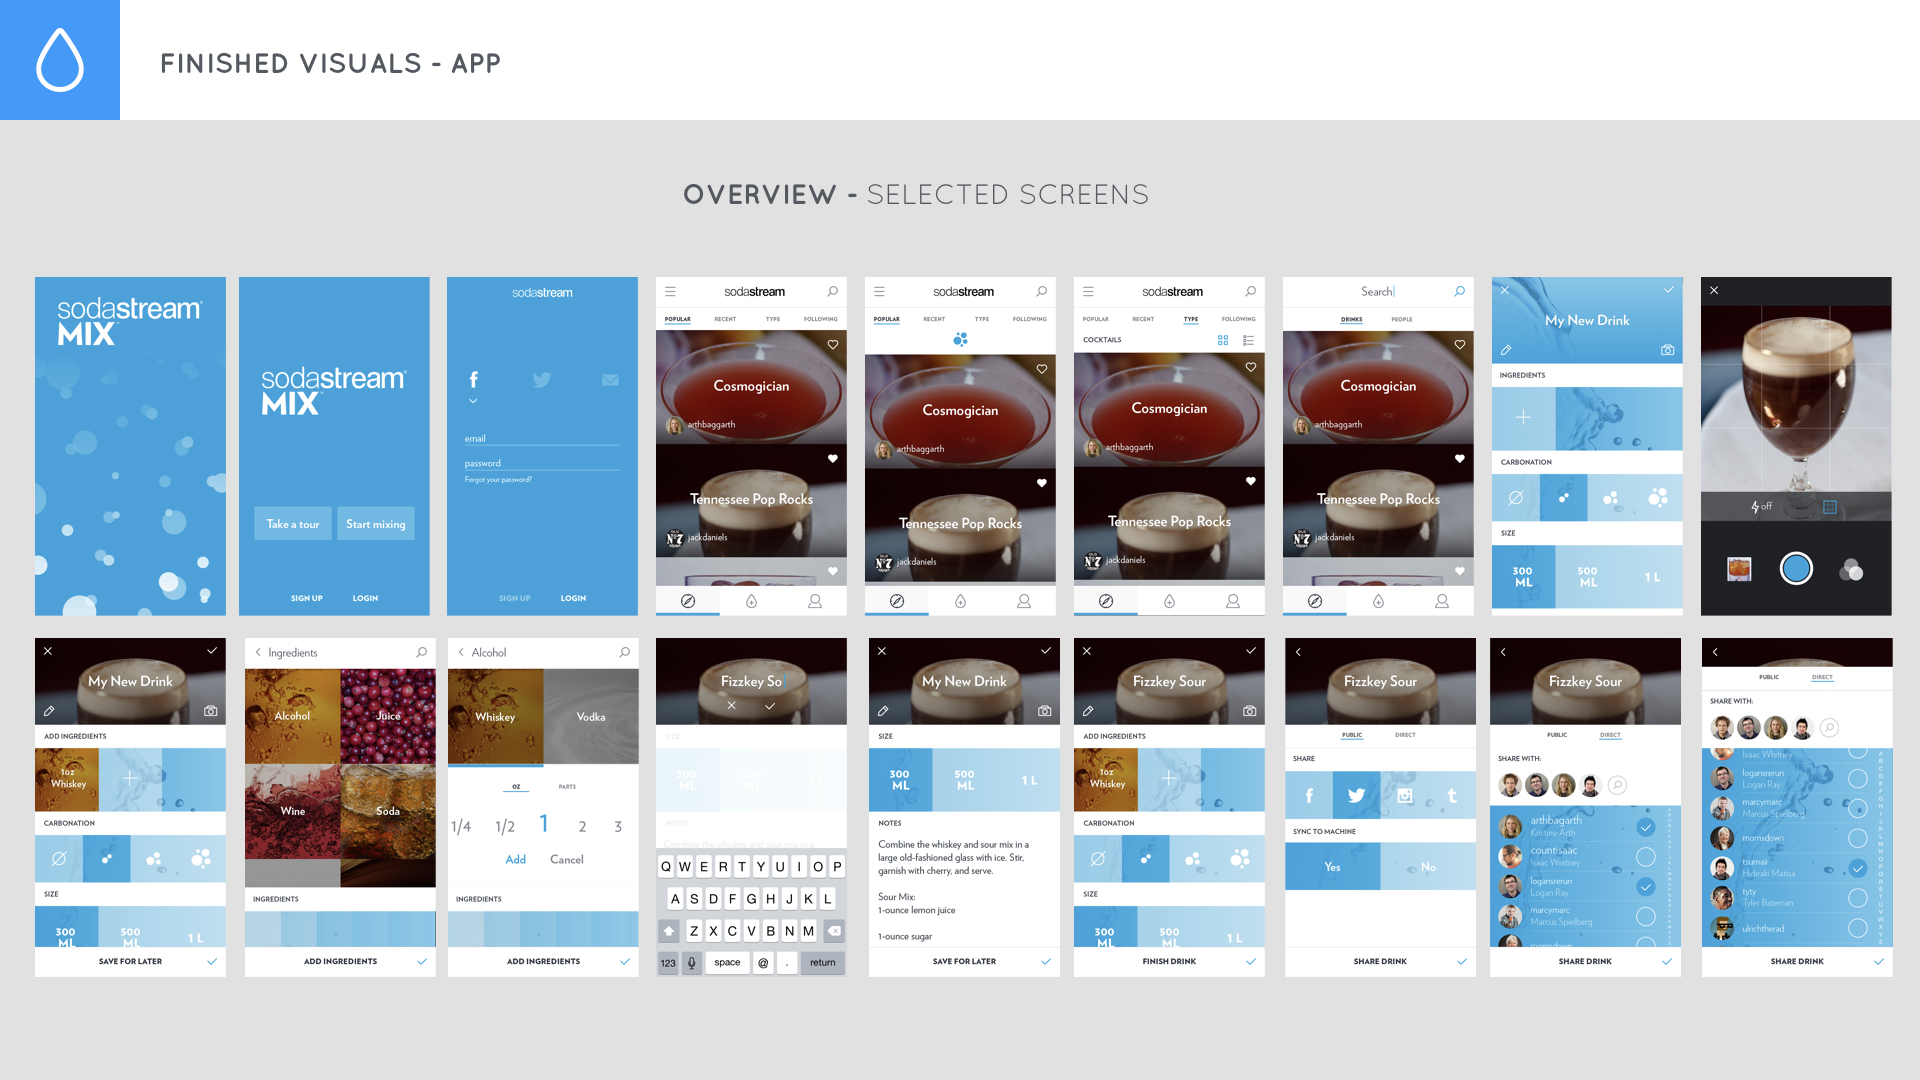The width and height of the screenshot is (1920, 1080).
Task: Go back using chevron beside Alcohol title
Action: pyautogui.click(x=461, y=652)
